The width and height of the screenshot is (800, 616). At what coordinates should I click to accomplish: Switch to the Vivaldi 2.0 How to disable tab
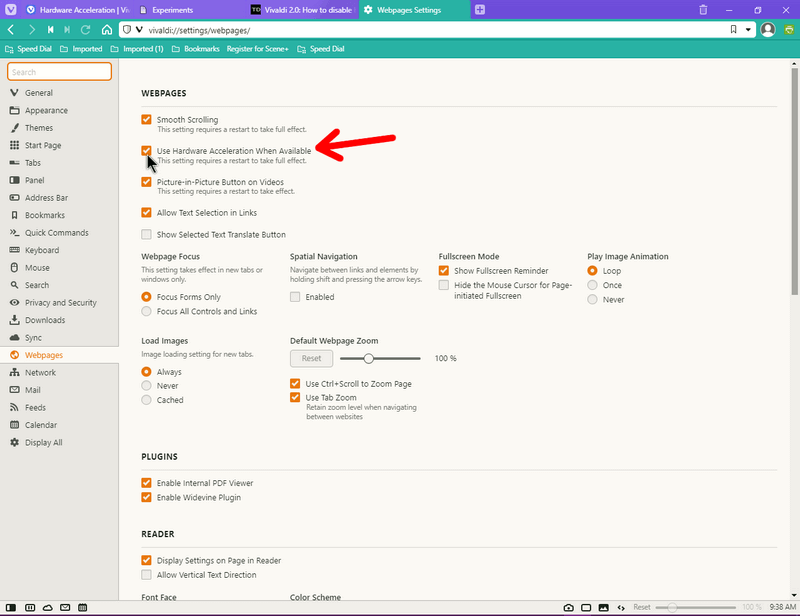[303, 10]
